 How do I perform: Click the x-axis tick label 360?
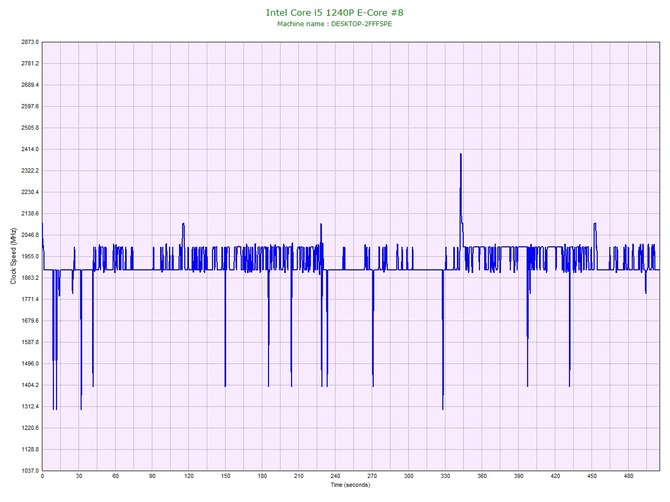click(482, 476)
